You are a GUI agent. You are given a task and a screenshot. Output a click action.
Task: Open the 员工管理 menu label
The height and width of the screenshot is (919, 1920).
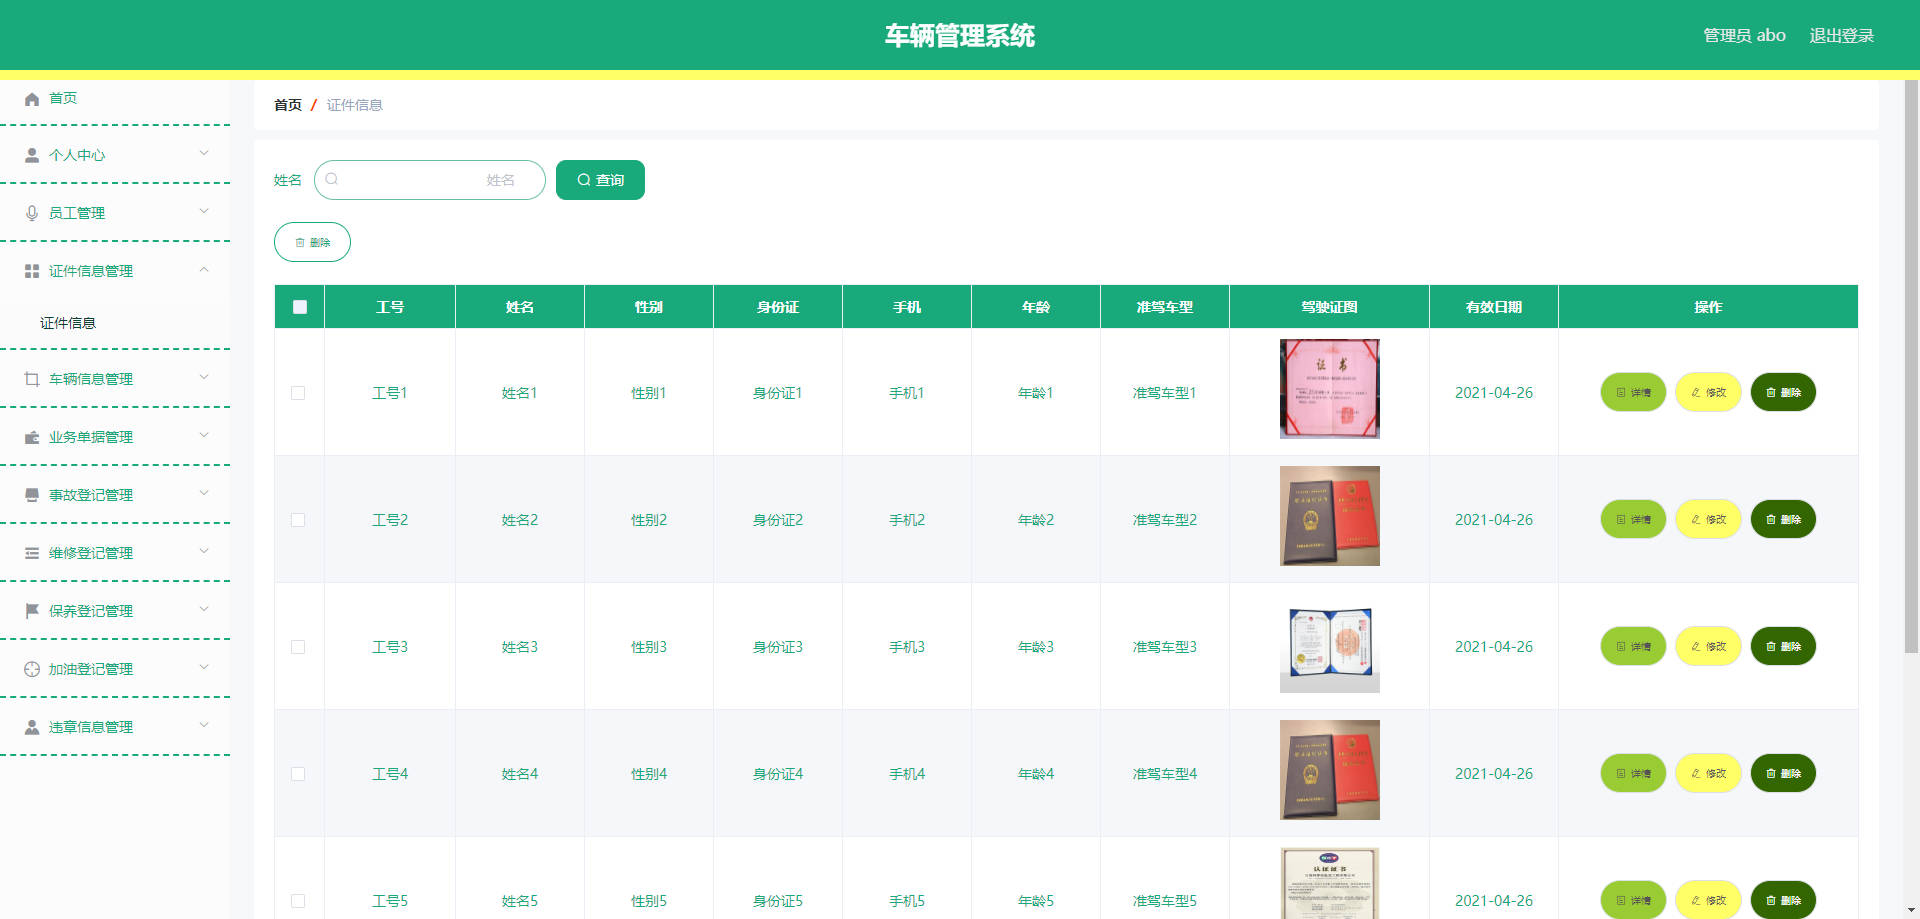coord(77,213)
